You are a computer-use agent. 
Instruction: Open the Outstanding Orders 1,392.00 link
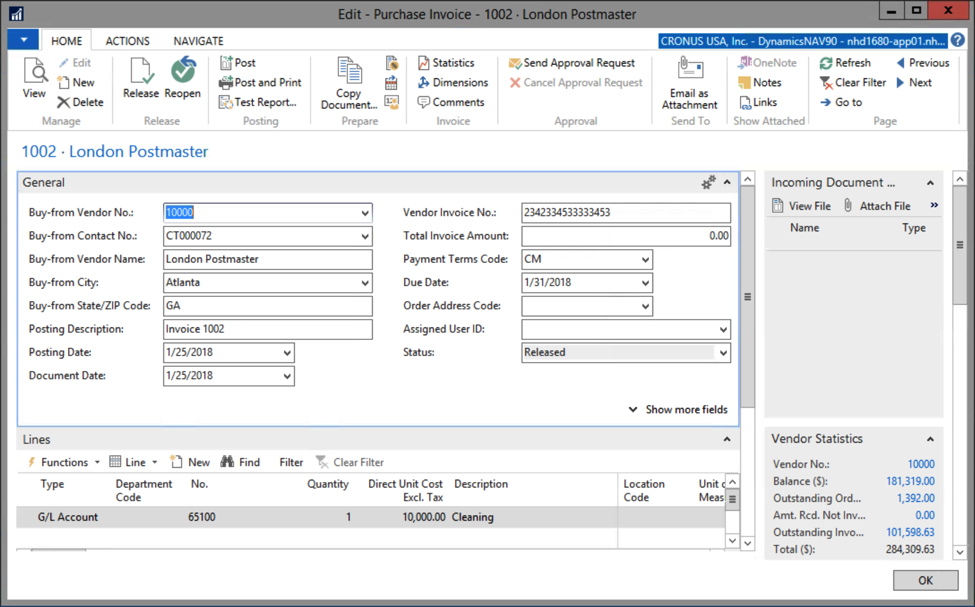915,498
